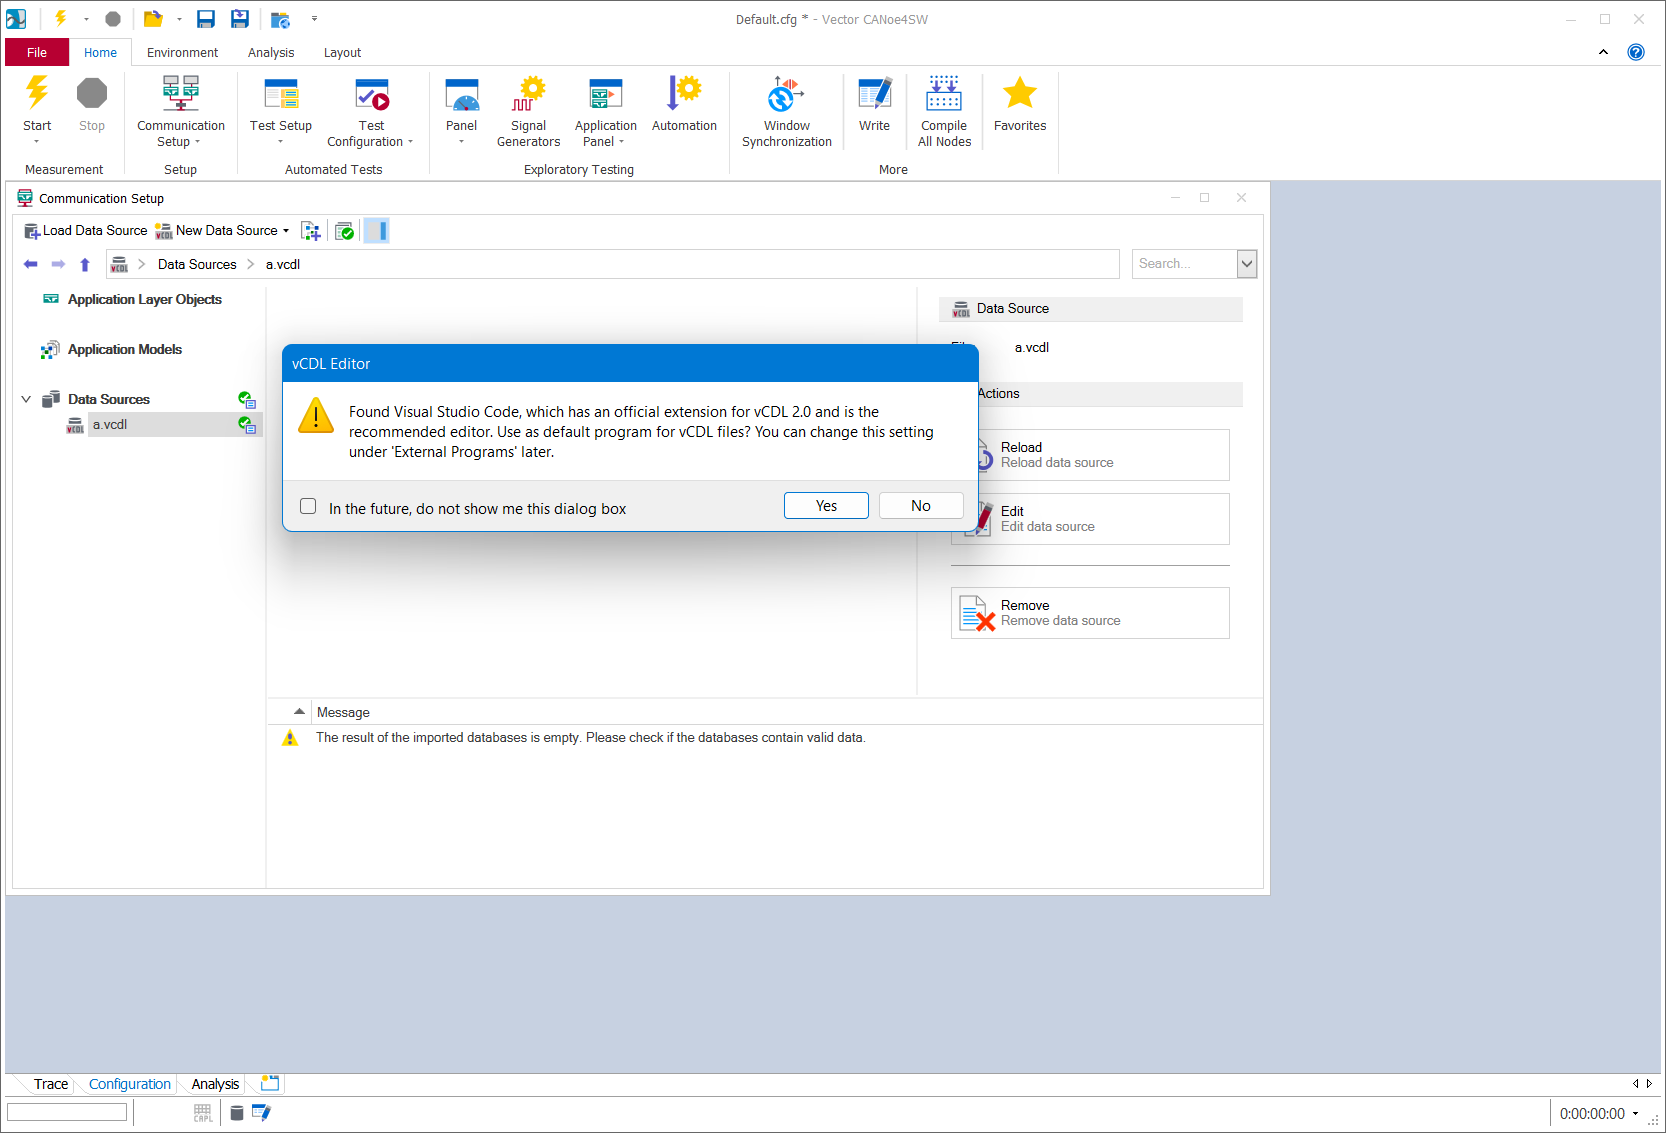
Task: Navigate up one level with the up arrow
Action: click(85, 264)
